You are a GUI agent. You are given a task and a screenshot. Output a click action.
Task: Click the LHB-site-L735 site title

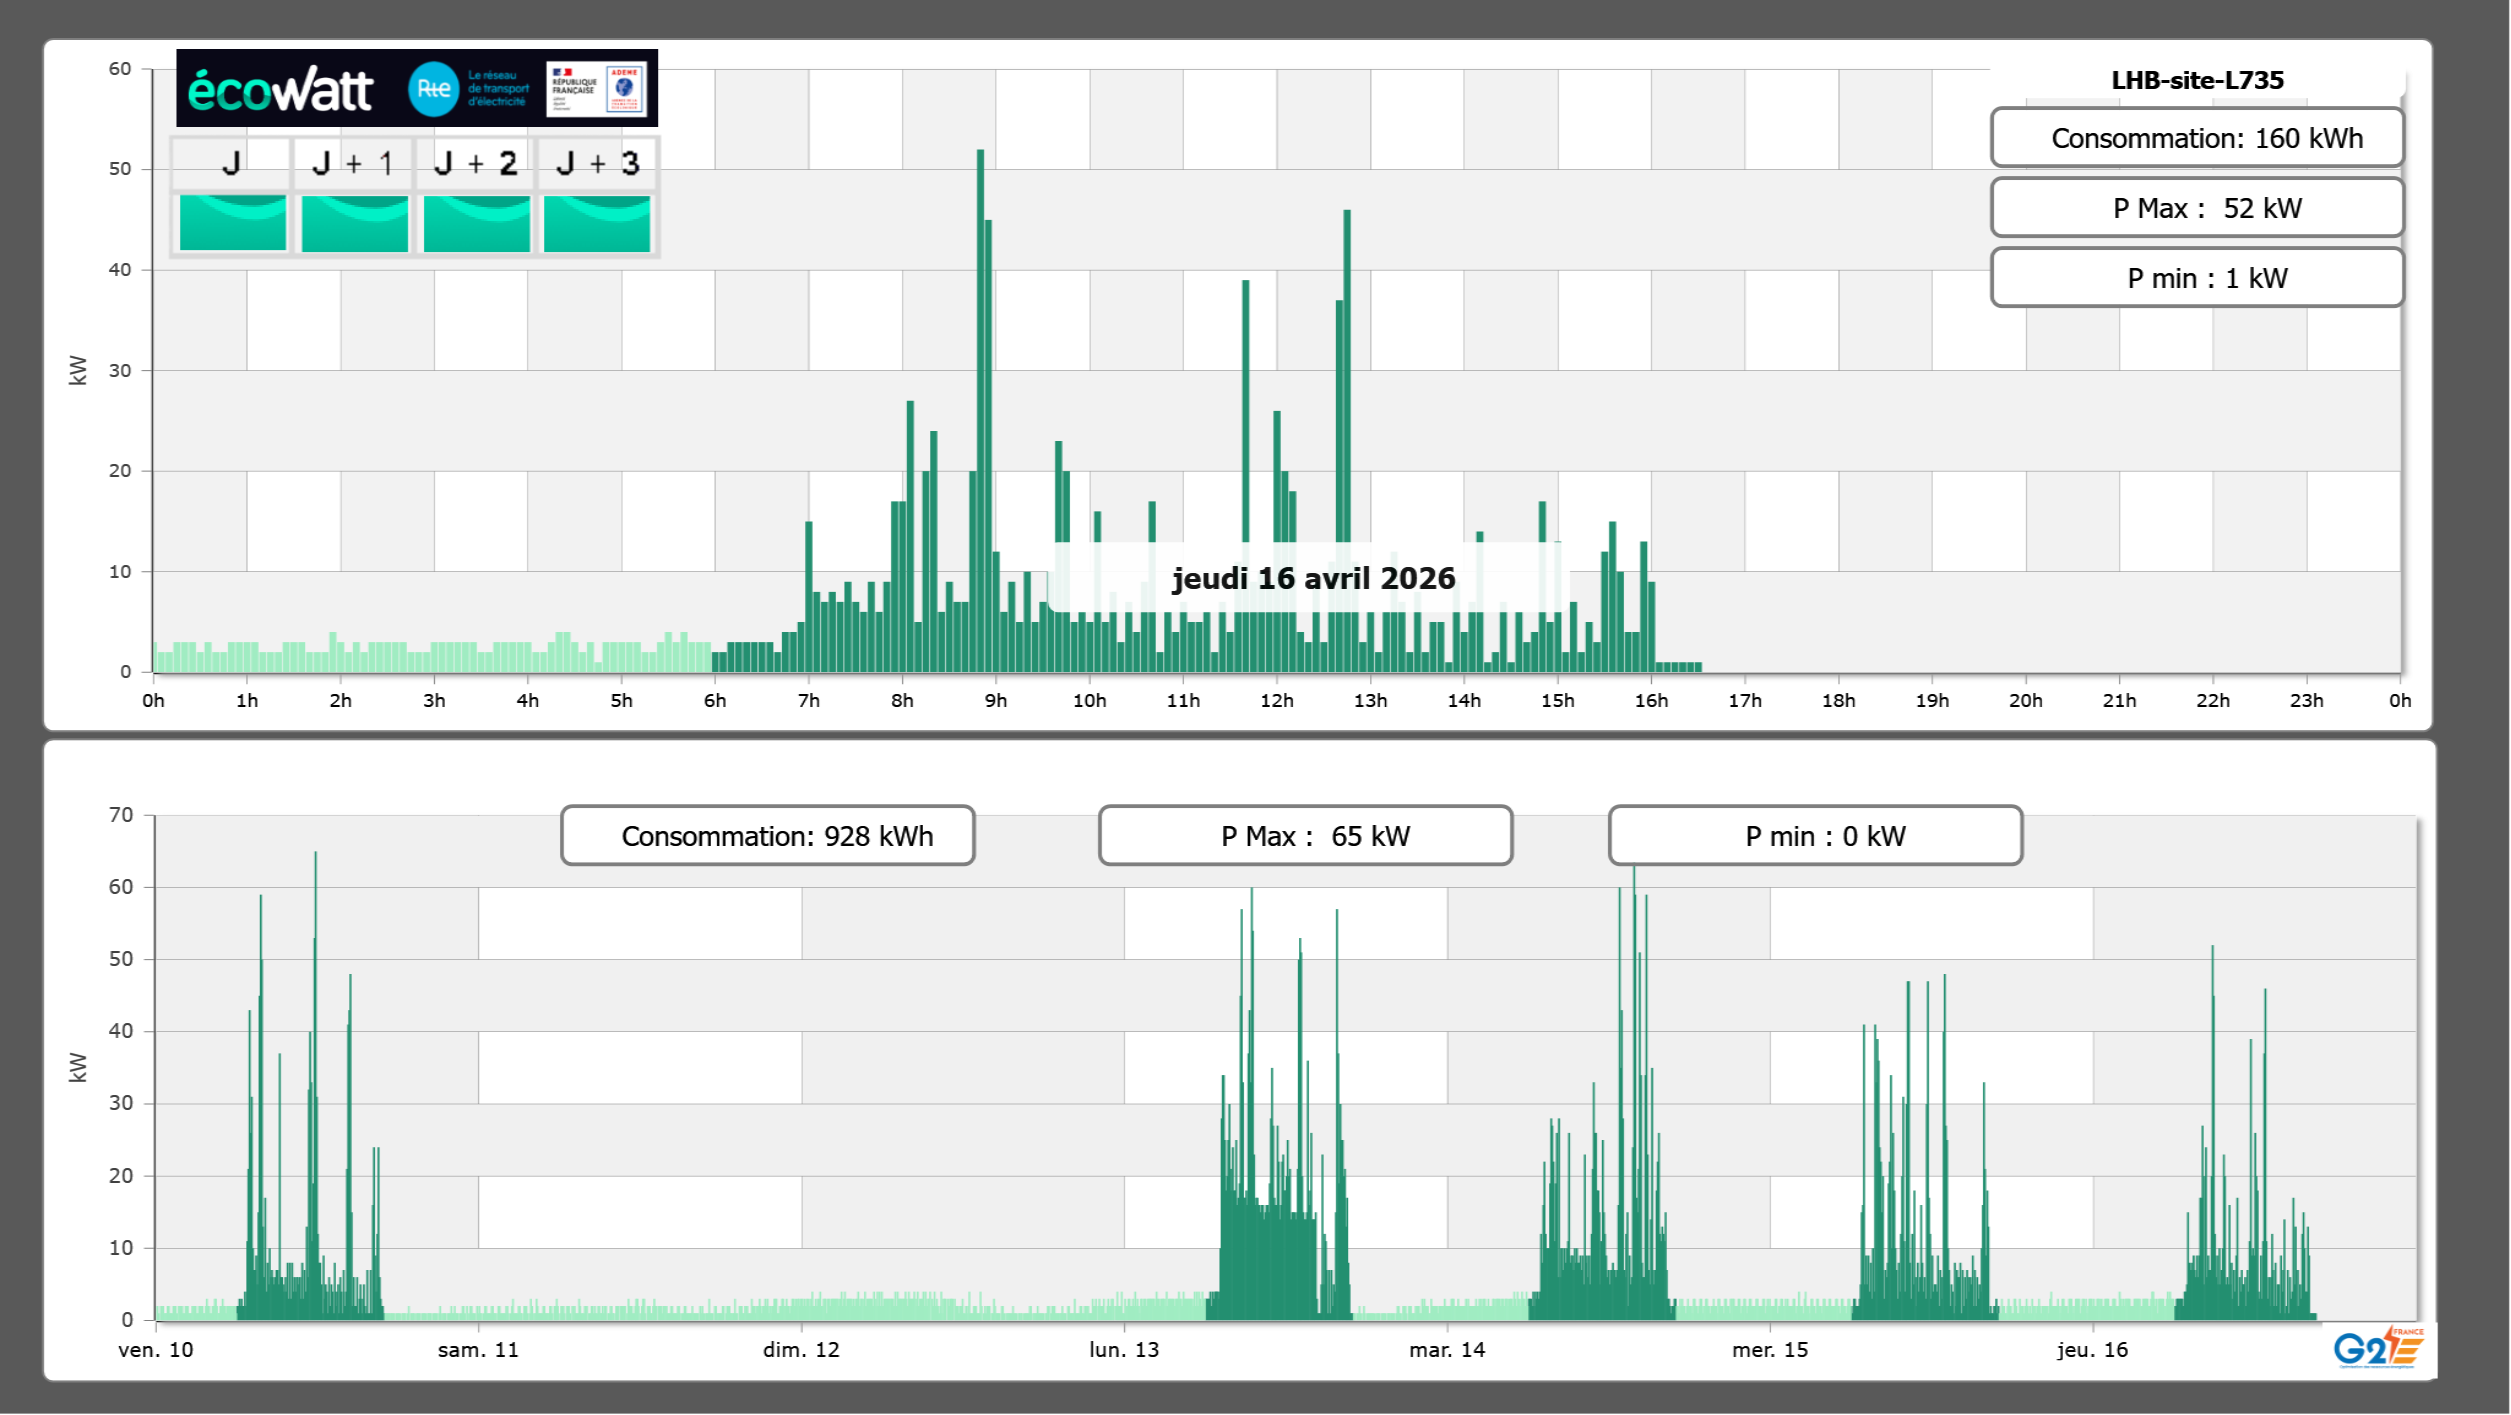point(2197,80)
